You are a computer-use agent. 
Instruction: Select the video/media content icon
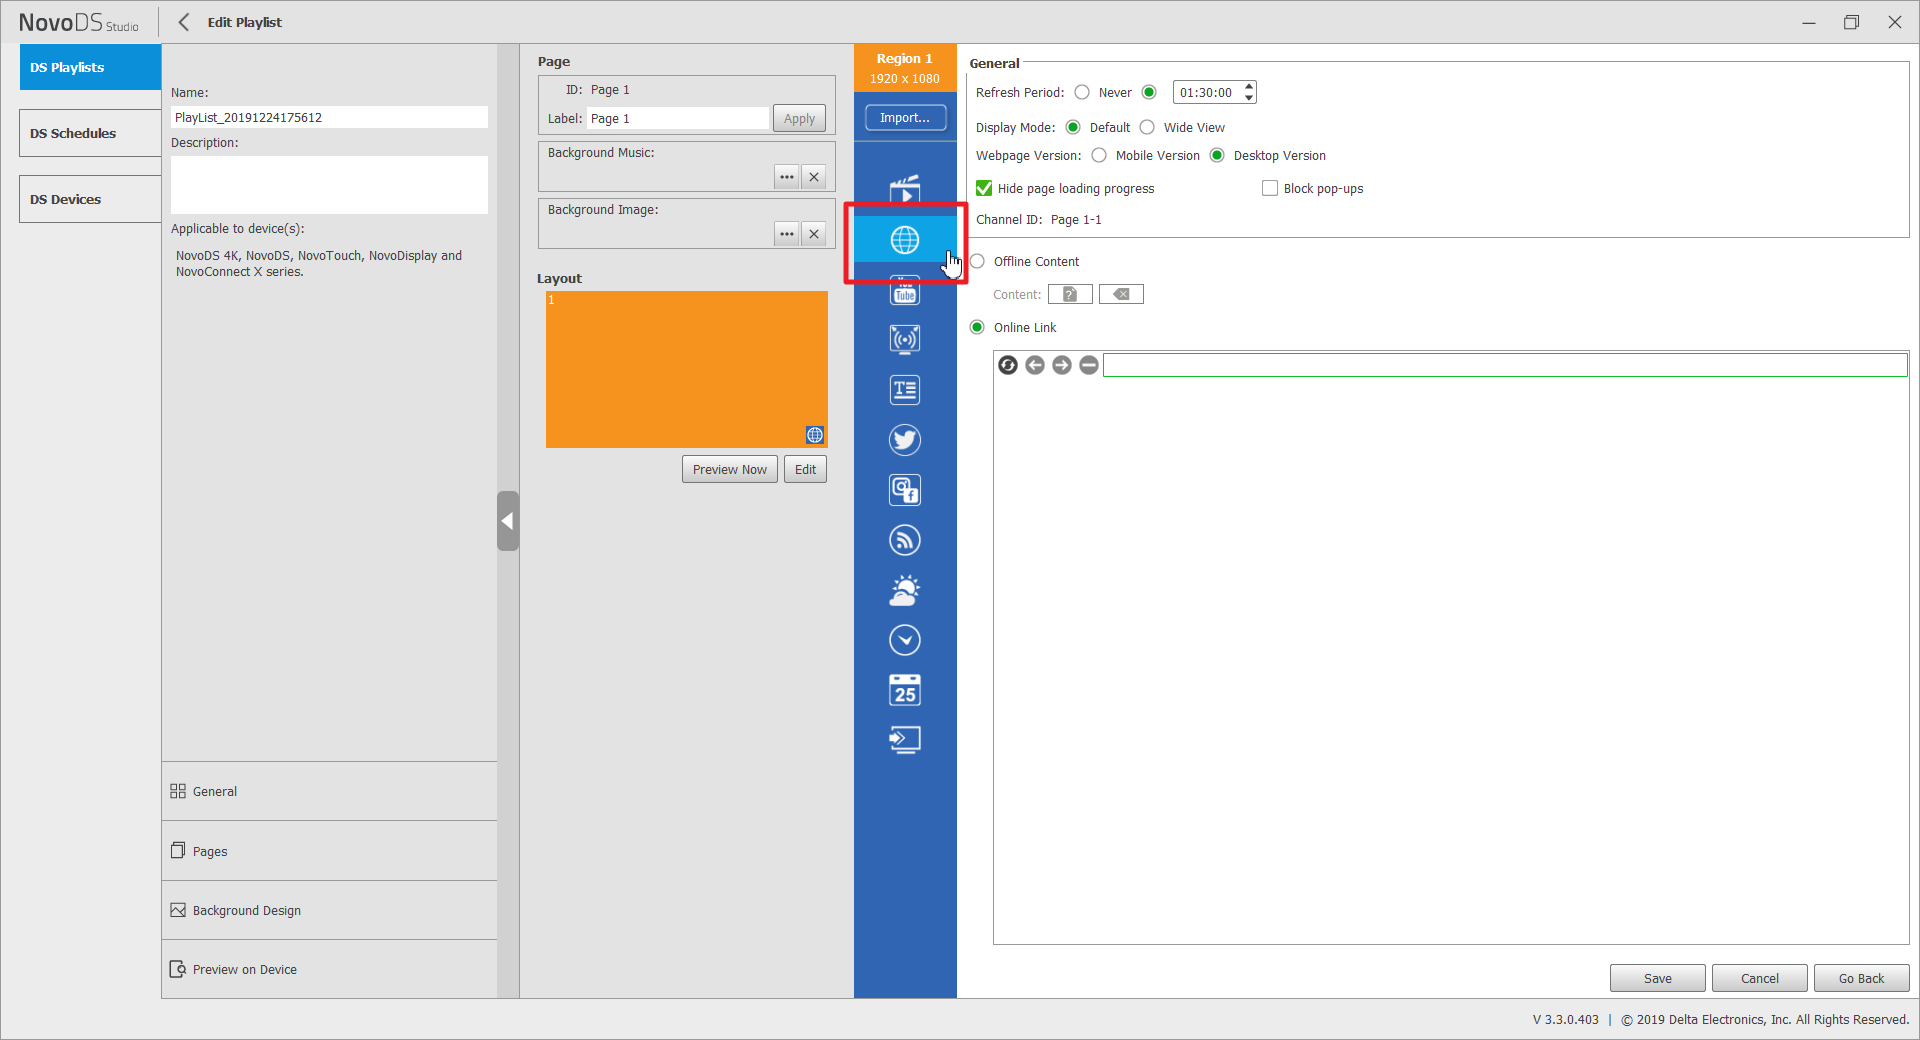[x=905, y=189]
